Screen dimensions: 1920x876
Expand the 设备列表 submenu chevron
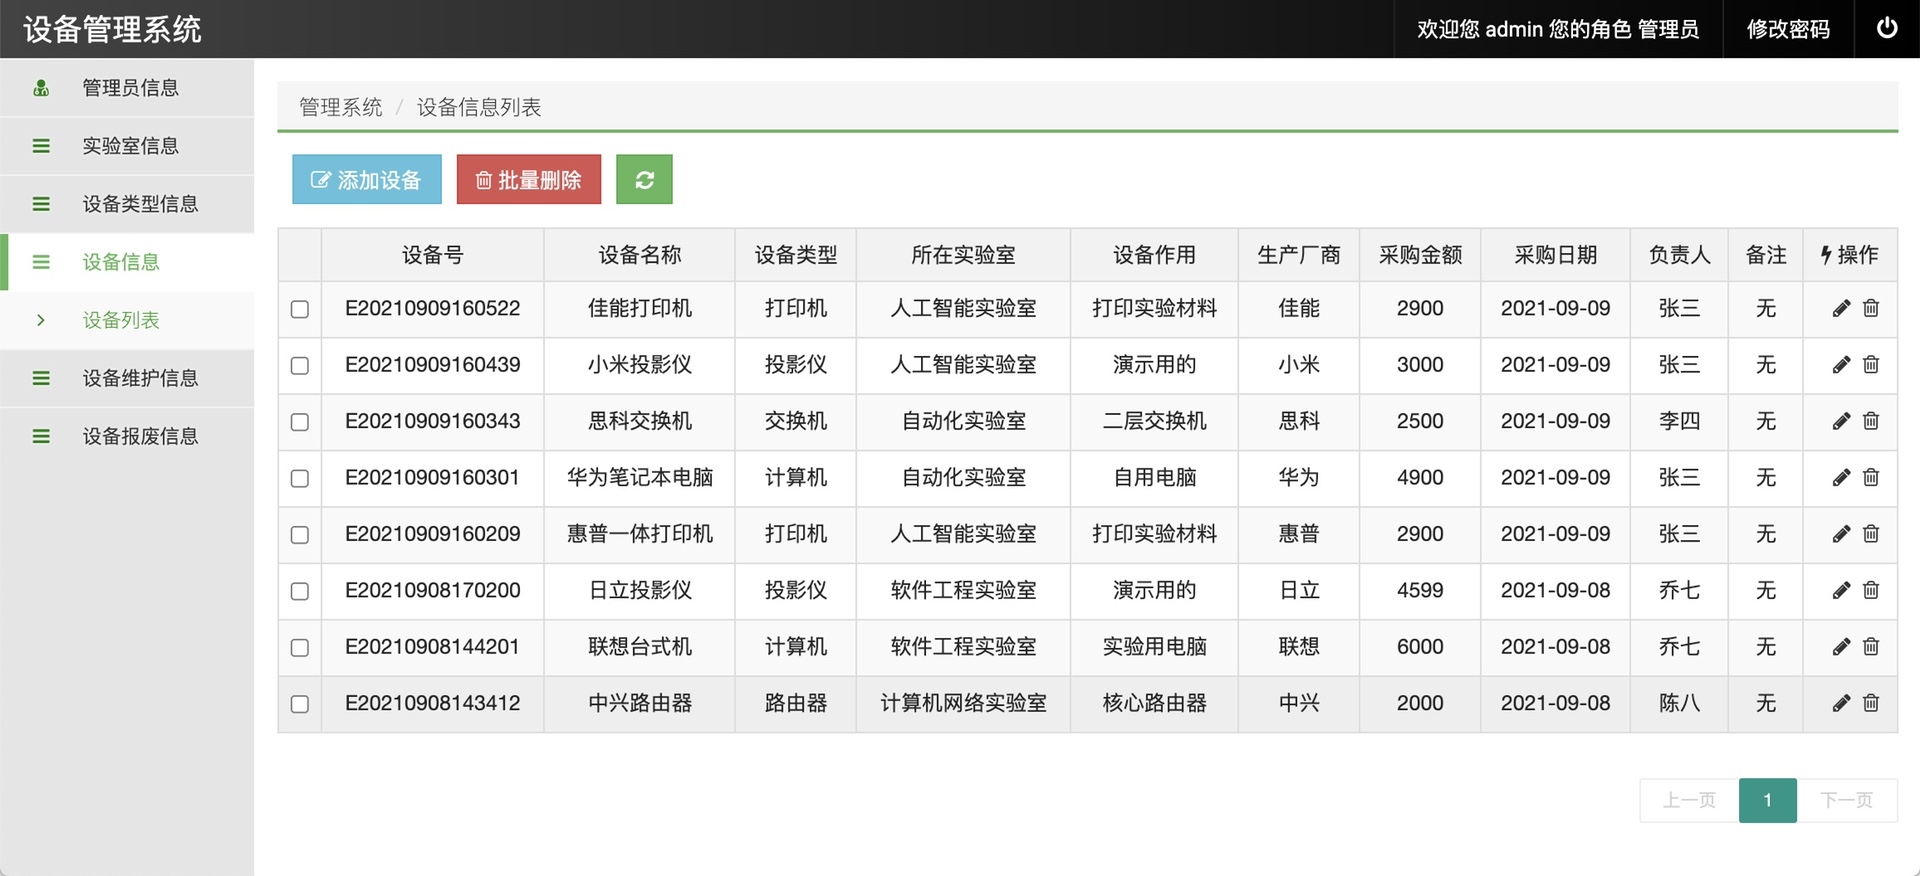pos(41,320)
